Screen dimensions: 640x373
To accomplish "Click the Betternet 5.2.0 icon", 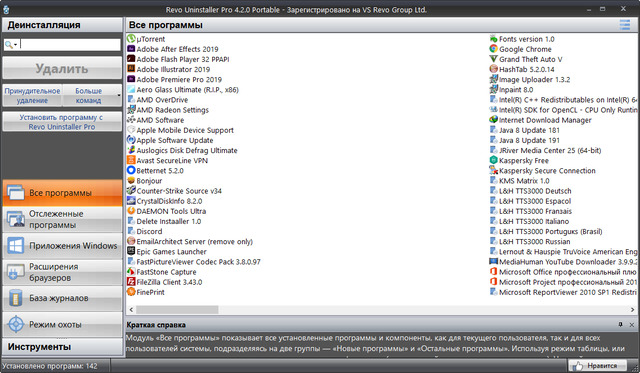I will point(131,170).
